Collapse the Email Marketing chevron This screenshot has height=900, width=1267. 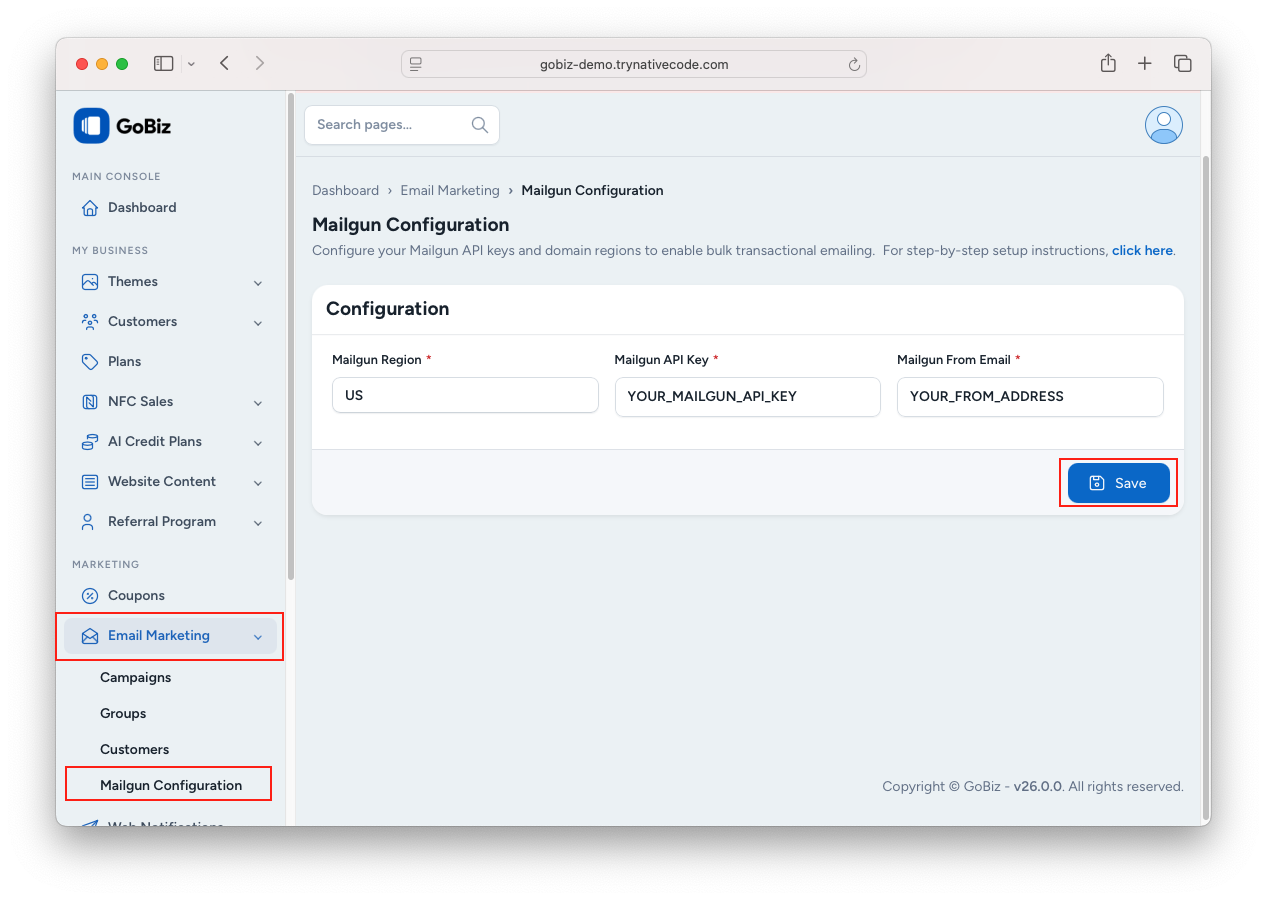258,637
